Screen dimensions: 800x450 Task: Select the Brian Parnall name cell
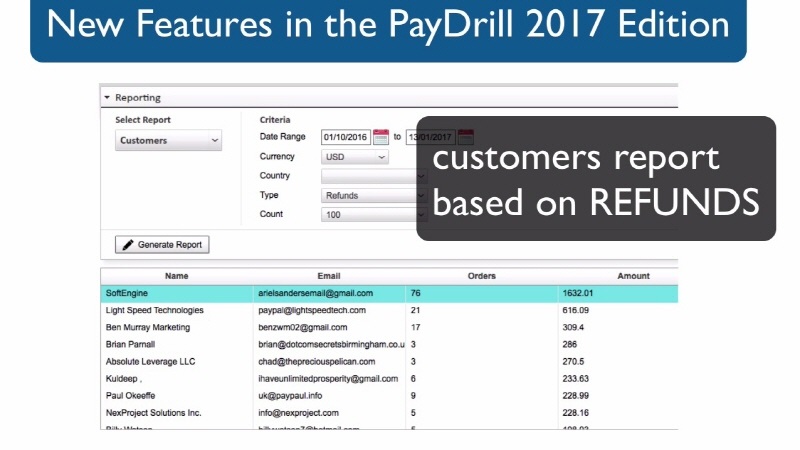pos(130,344)
